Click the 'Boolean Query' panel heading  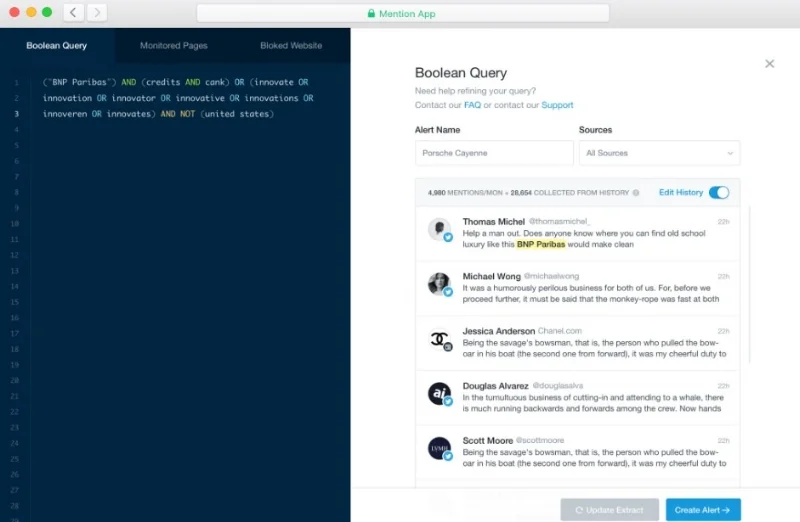(461, 73)
